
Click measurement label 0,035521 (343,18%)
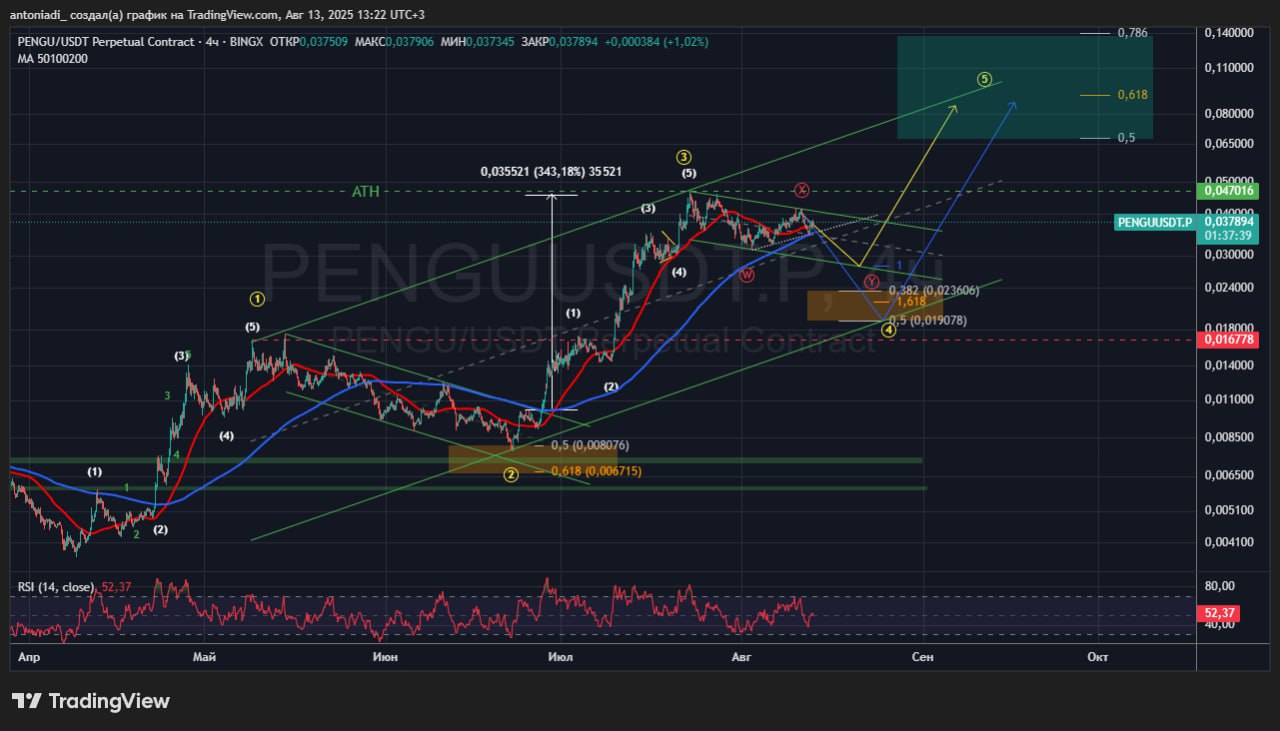[551, 171]
